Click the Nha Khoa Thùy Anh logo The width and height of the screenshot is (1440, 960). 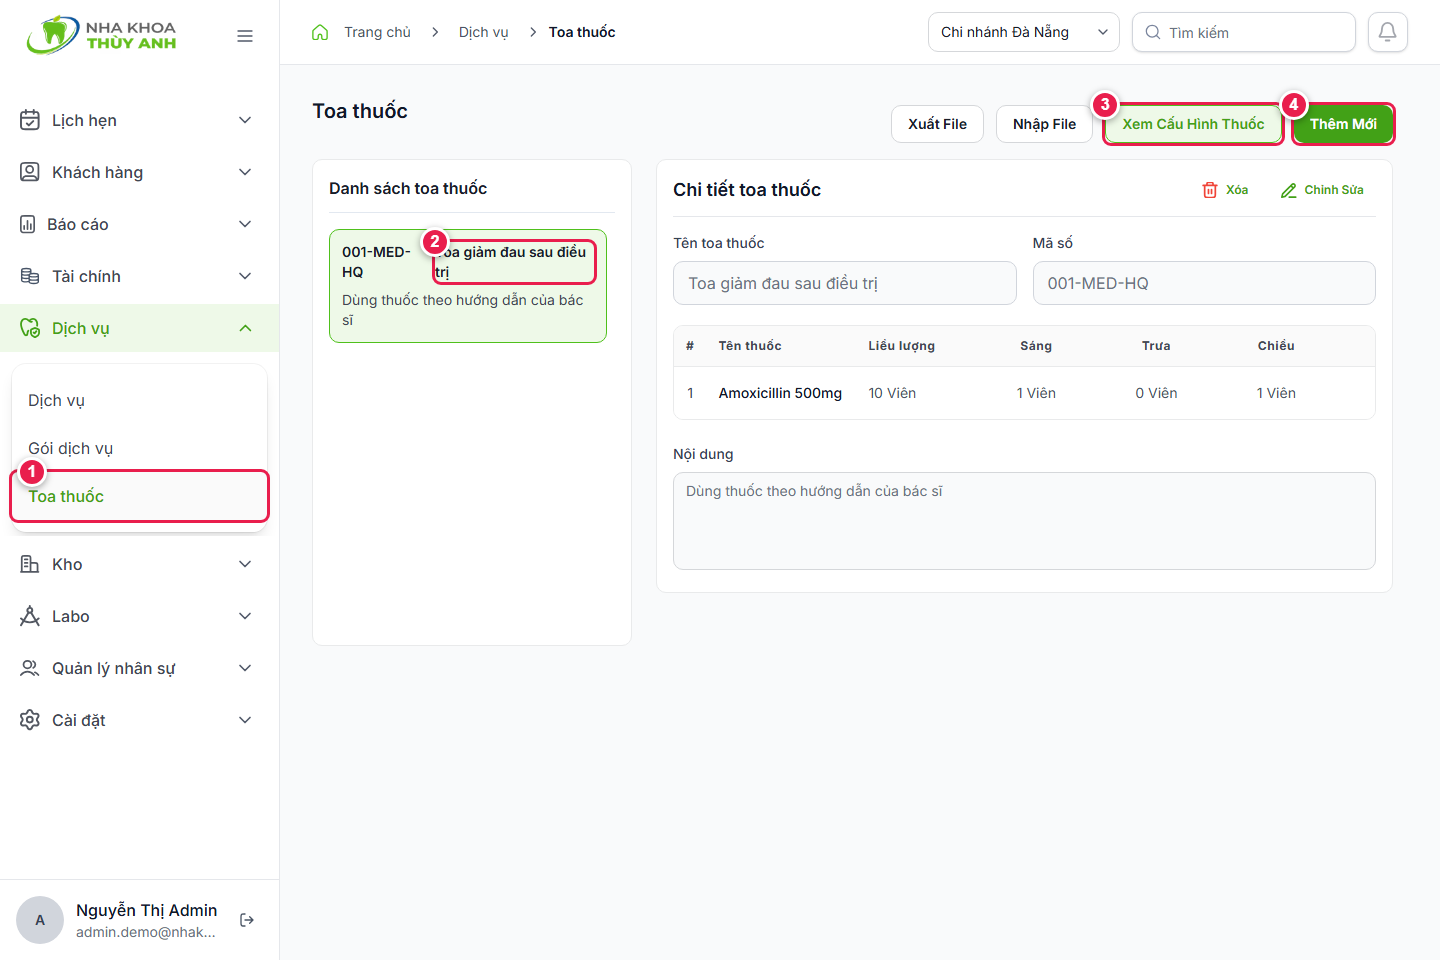[102, 35]
